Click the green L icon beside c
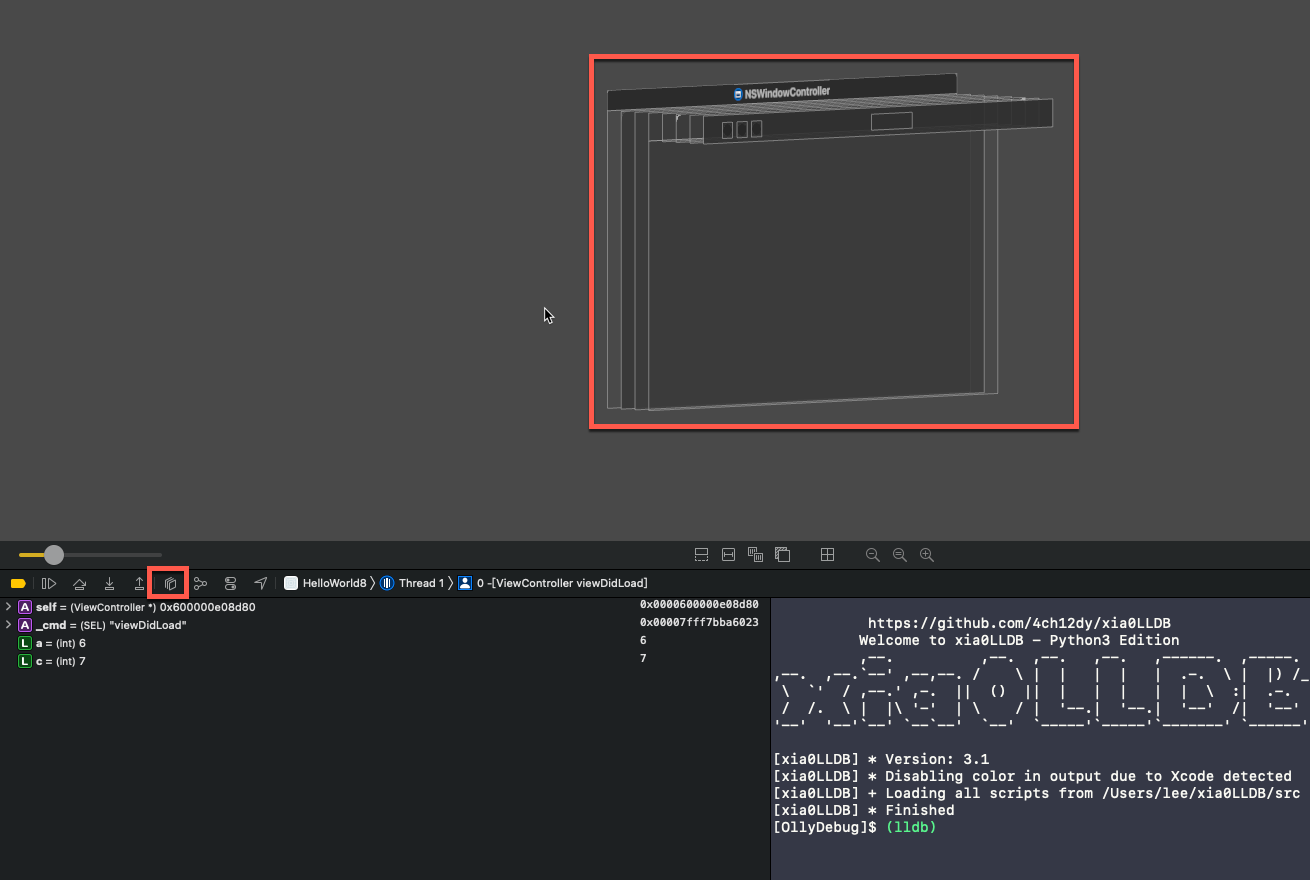 point(25,661)
